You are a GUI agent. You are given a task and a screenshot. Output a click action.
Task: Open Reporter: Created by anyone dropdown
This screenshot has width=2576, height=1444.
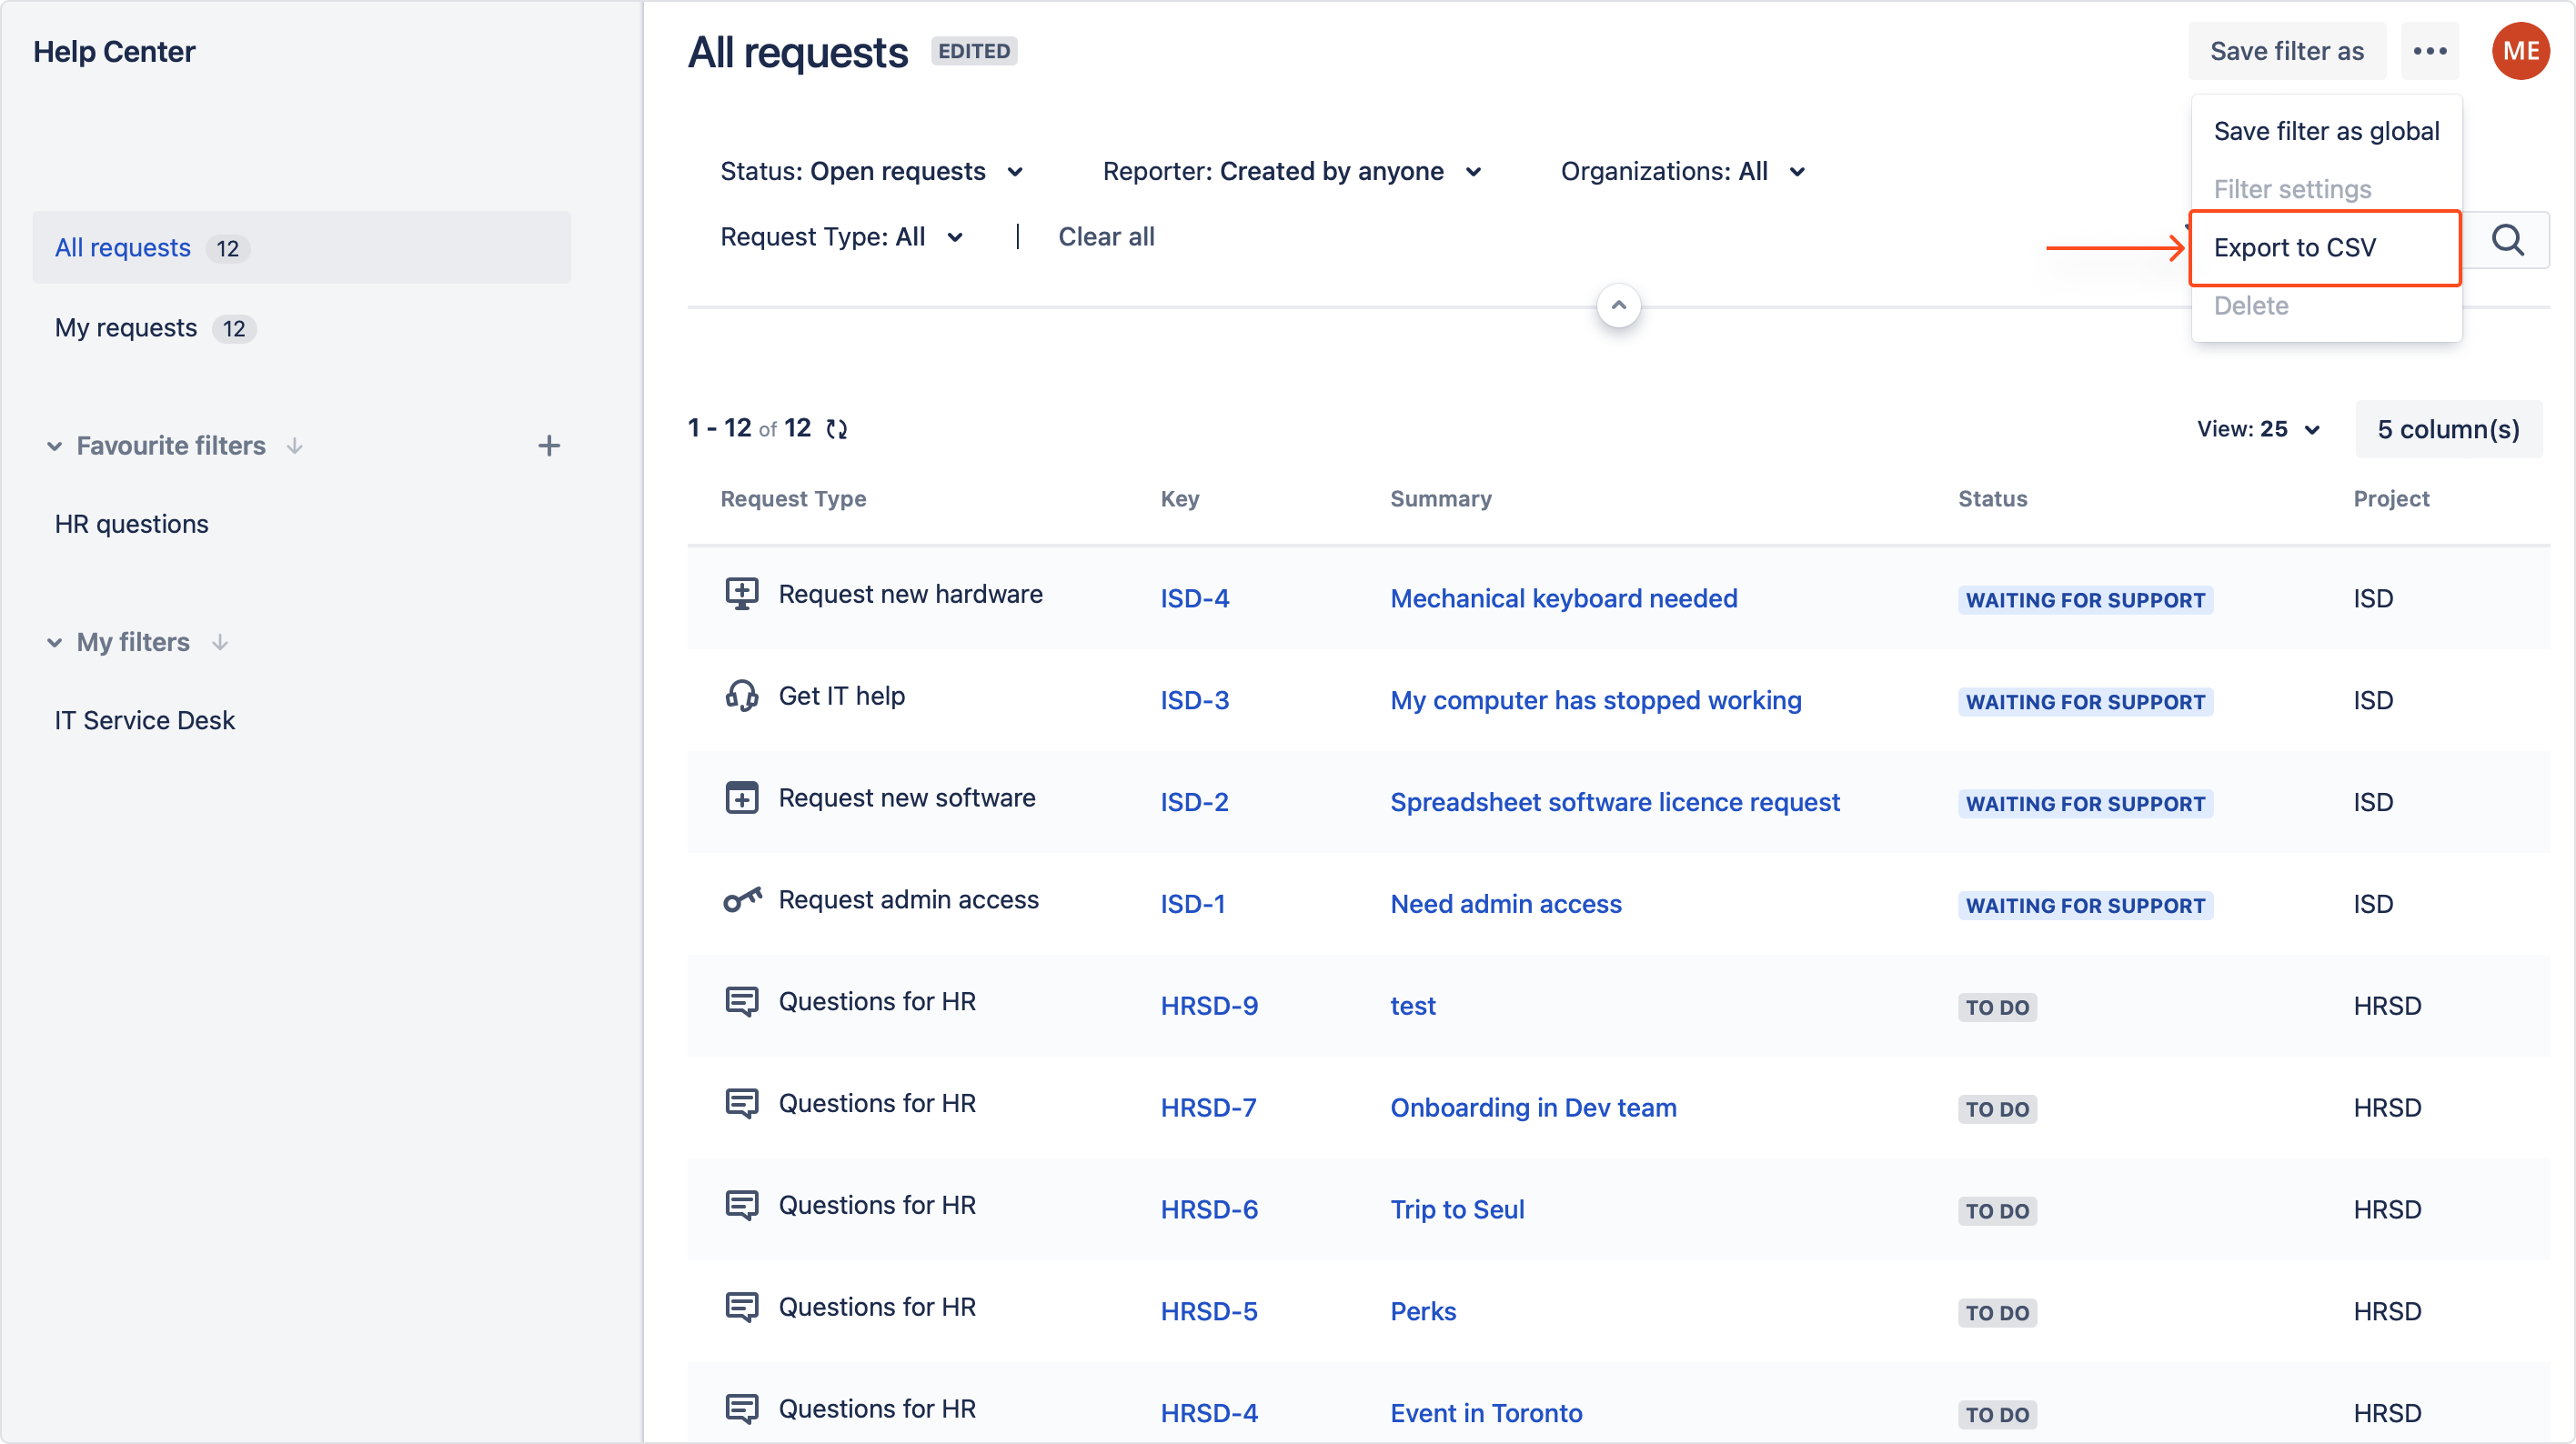tap(1291, 172)
